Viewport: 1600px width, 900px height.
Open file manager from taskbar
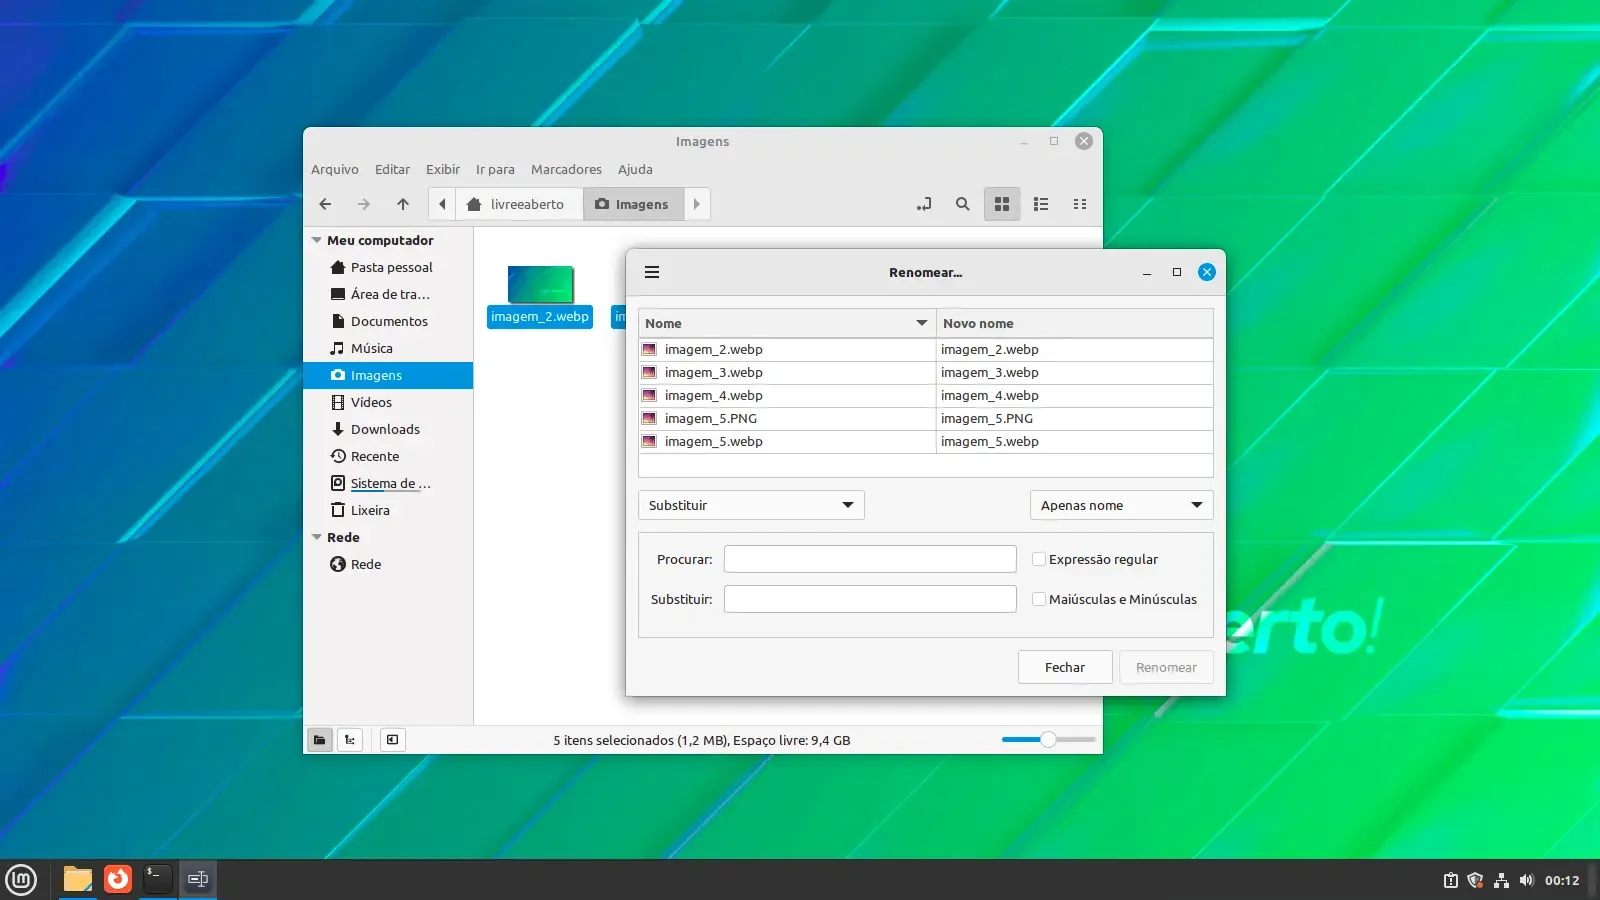[x=78, y=879]
